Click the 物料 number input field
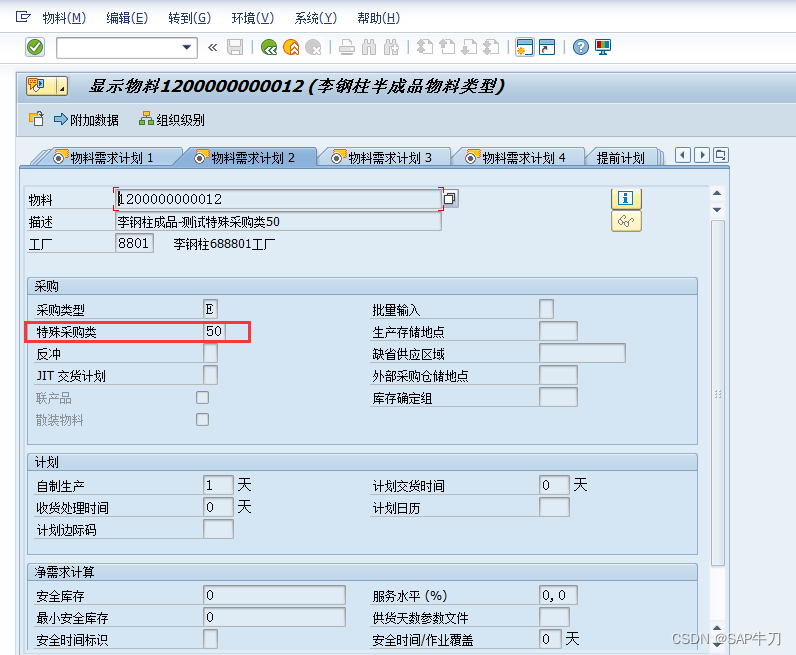This screenshot has height=655, width=796. pos(278,199)
